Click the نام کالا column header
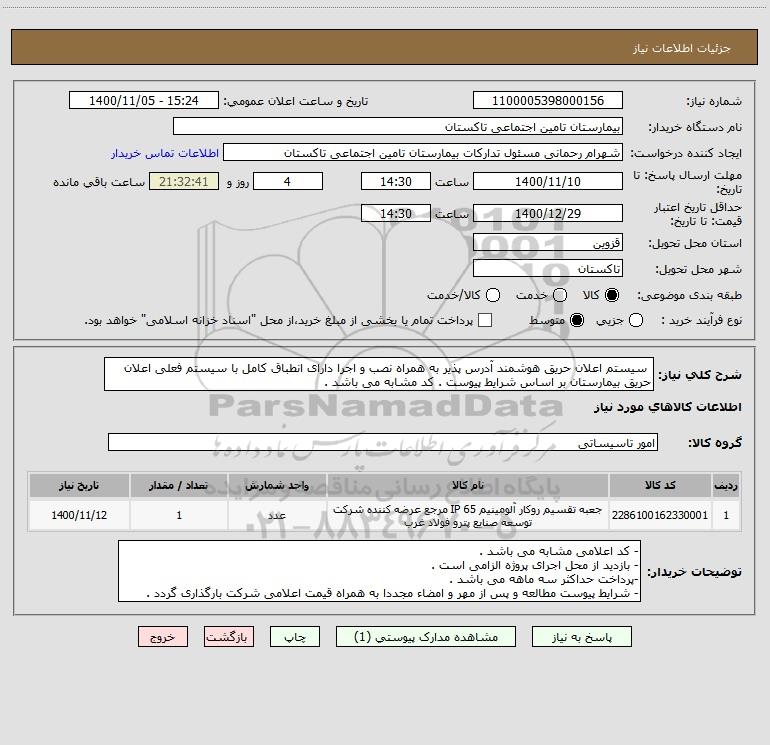Screen dimensions: 770x745 (468, 485)
